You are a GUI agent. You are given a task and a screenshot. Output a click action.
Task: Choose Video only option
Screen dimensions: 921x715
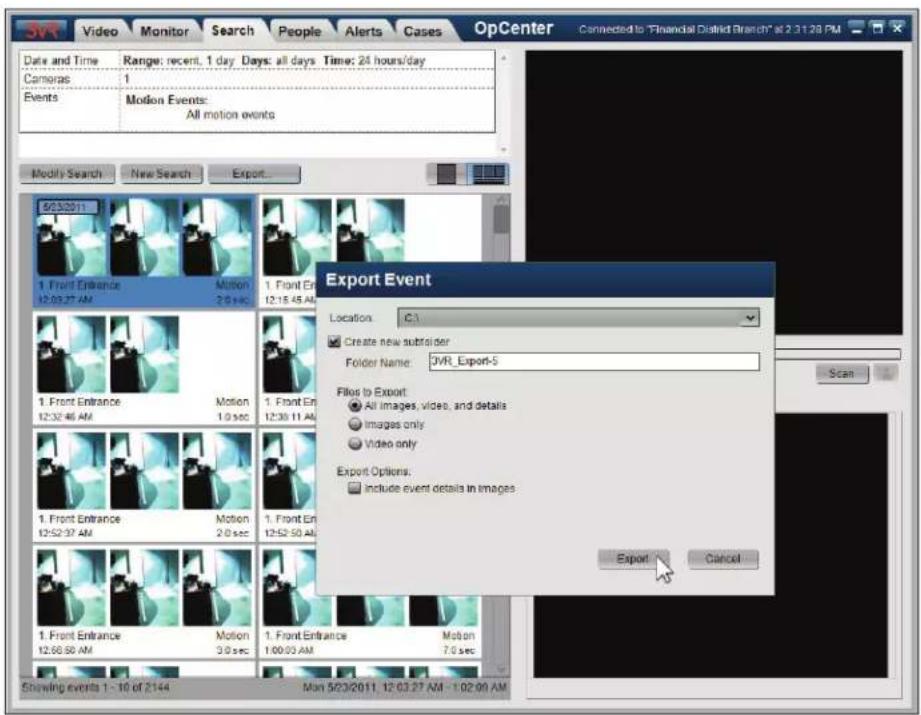[x=355, y=444]
